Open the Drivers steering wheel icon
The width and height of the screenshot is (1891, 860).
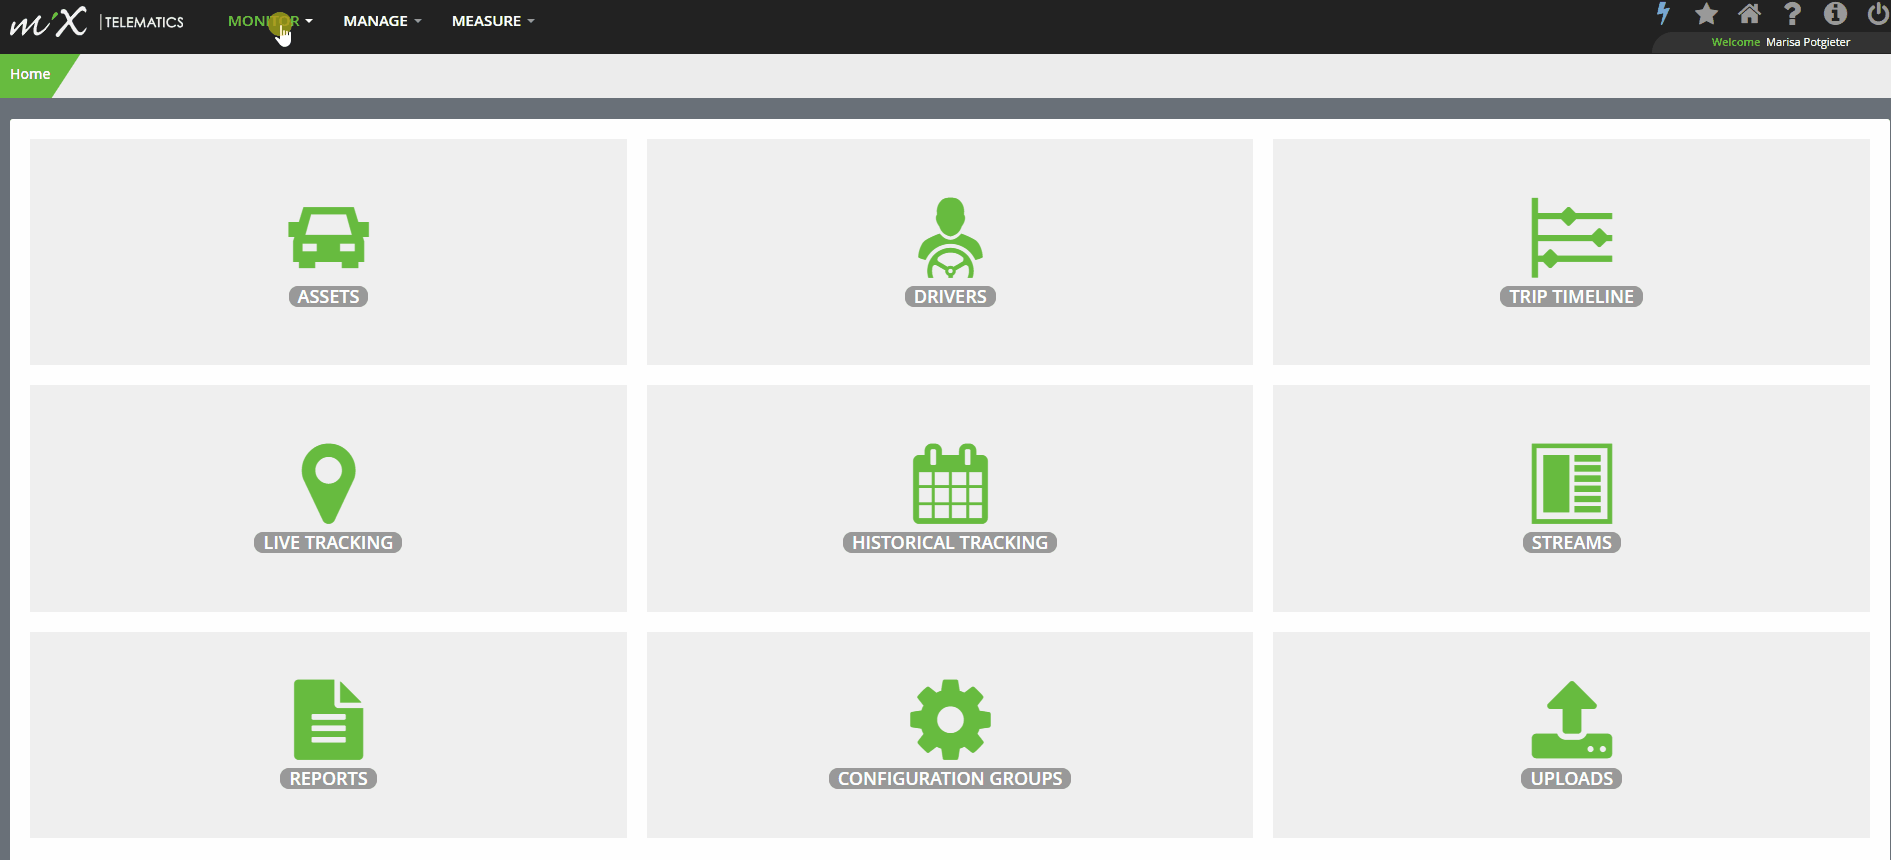tap(950, 237)
